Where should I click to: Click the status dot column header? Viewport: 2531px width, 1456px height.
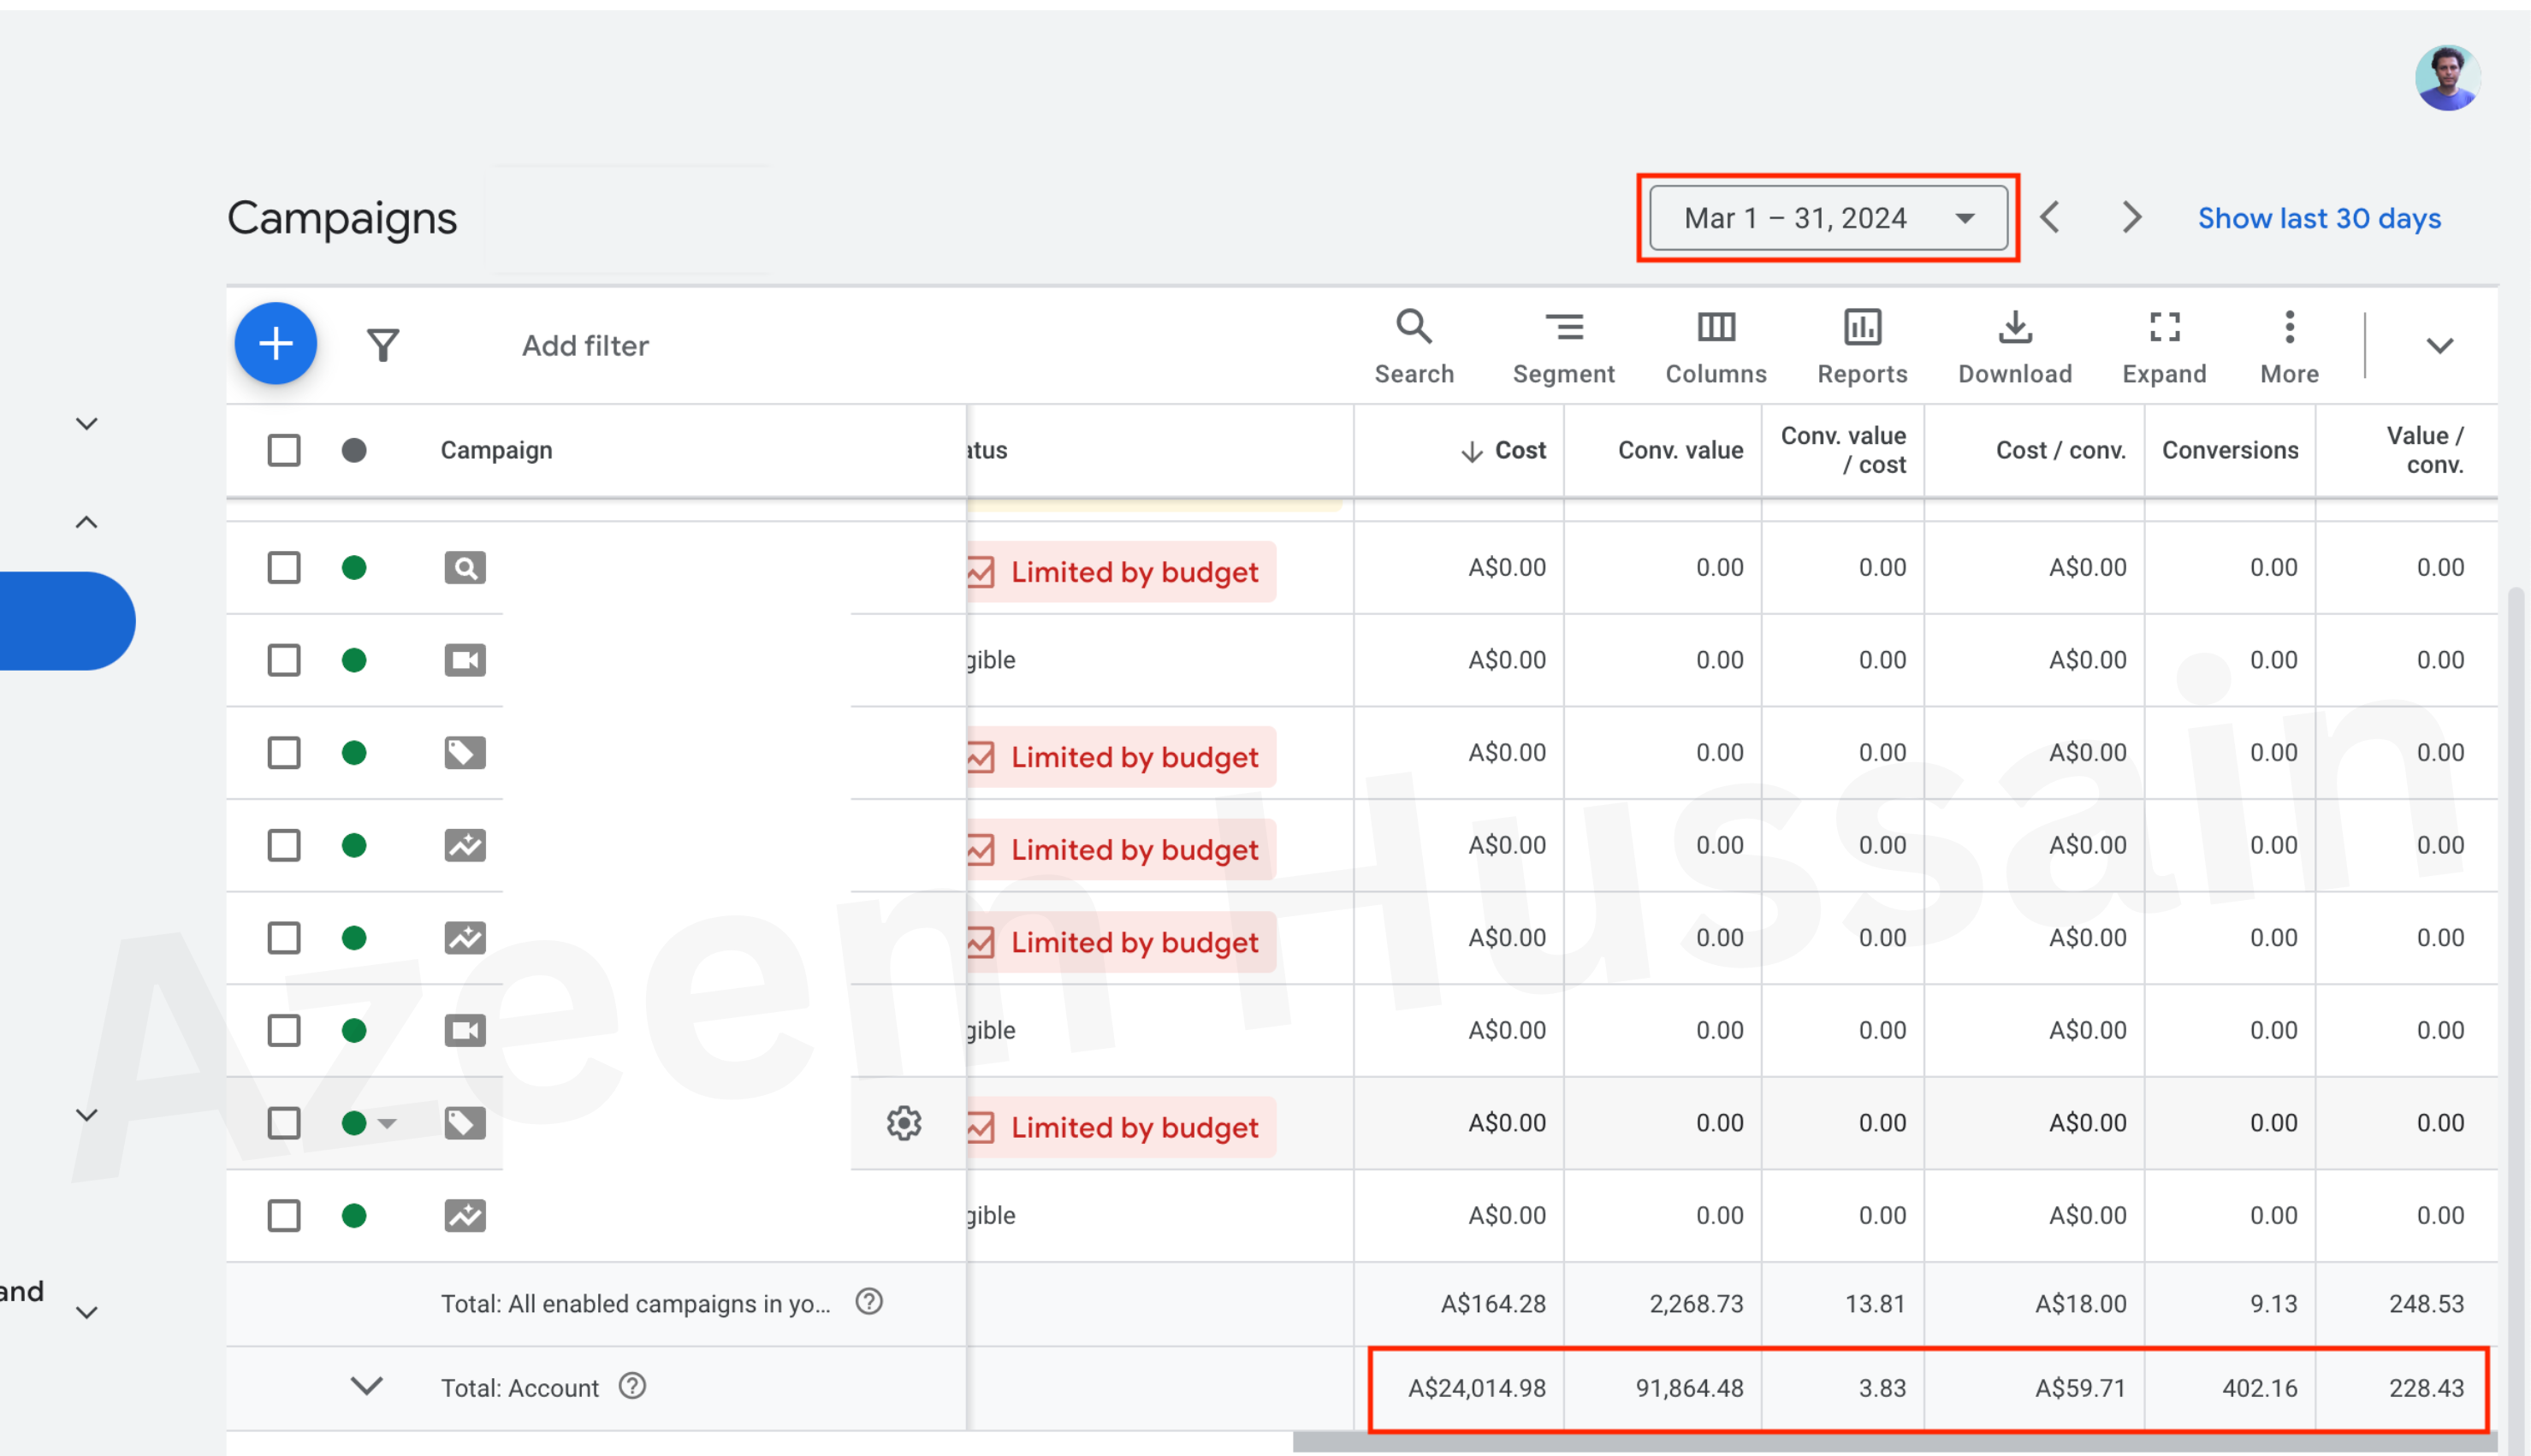pyautogui.click(x=354, y=450)
